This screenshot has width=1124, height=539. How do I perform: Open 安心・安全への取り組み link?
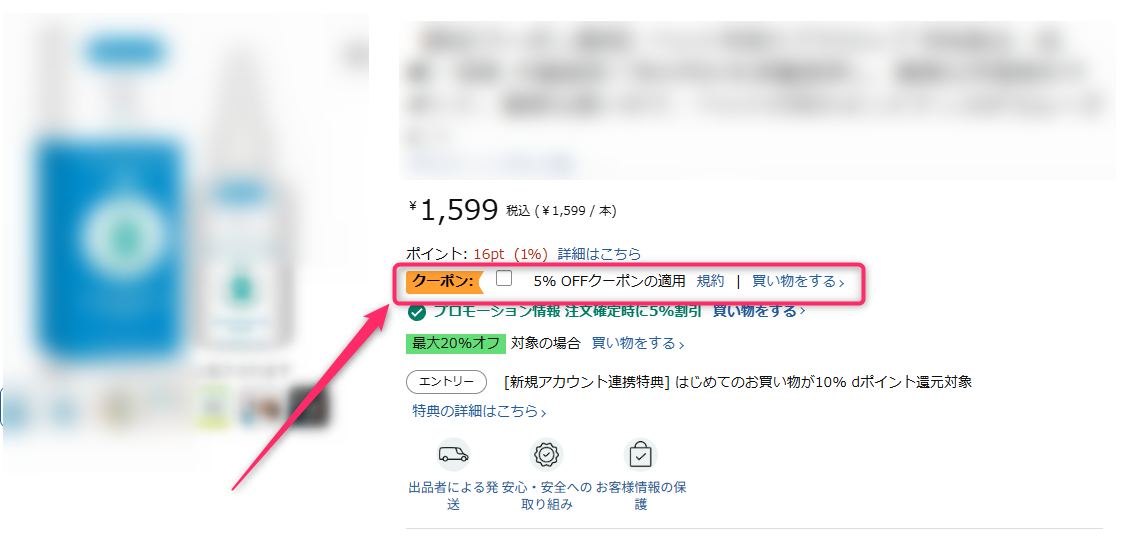(x=547, y=495)
